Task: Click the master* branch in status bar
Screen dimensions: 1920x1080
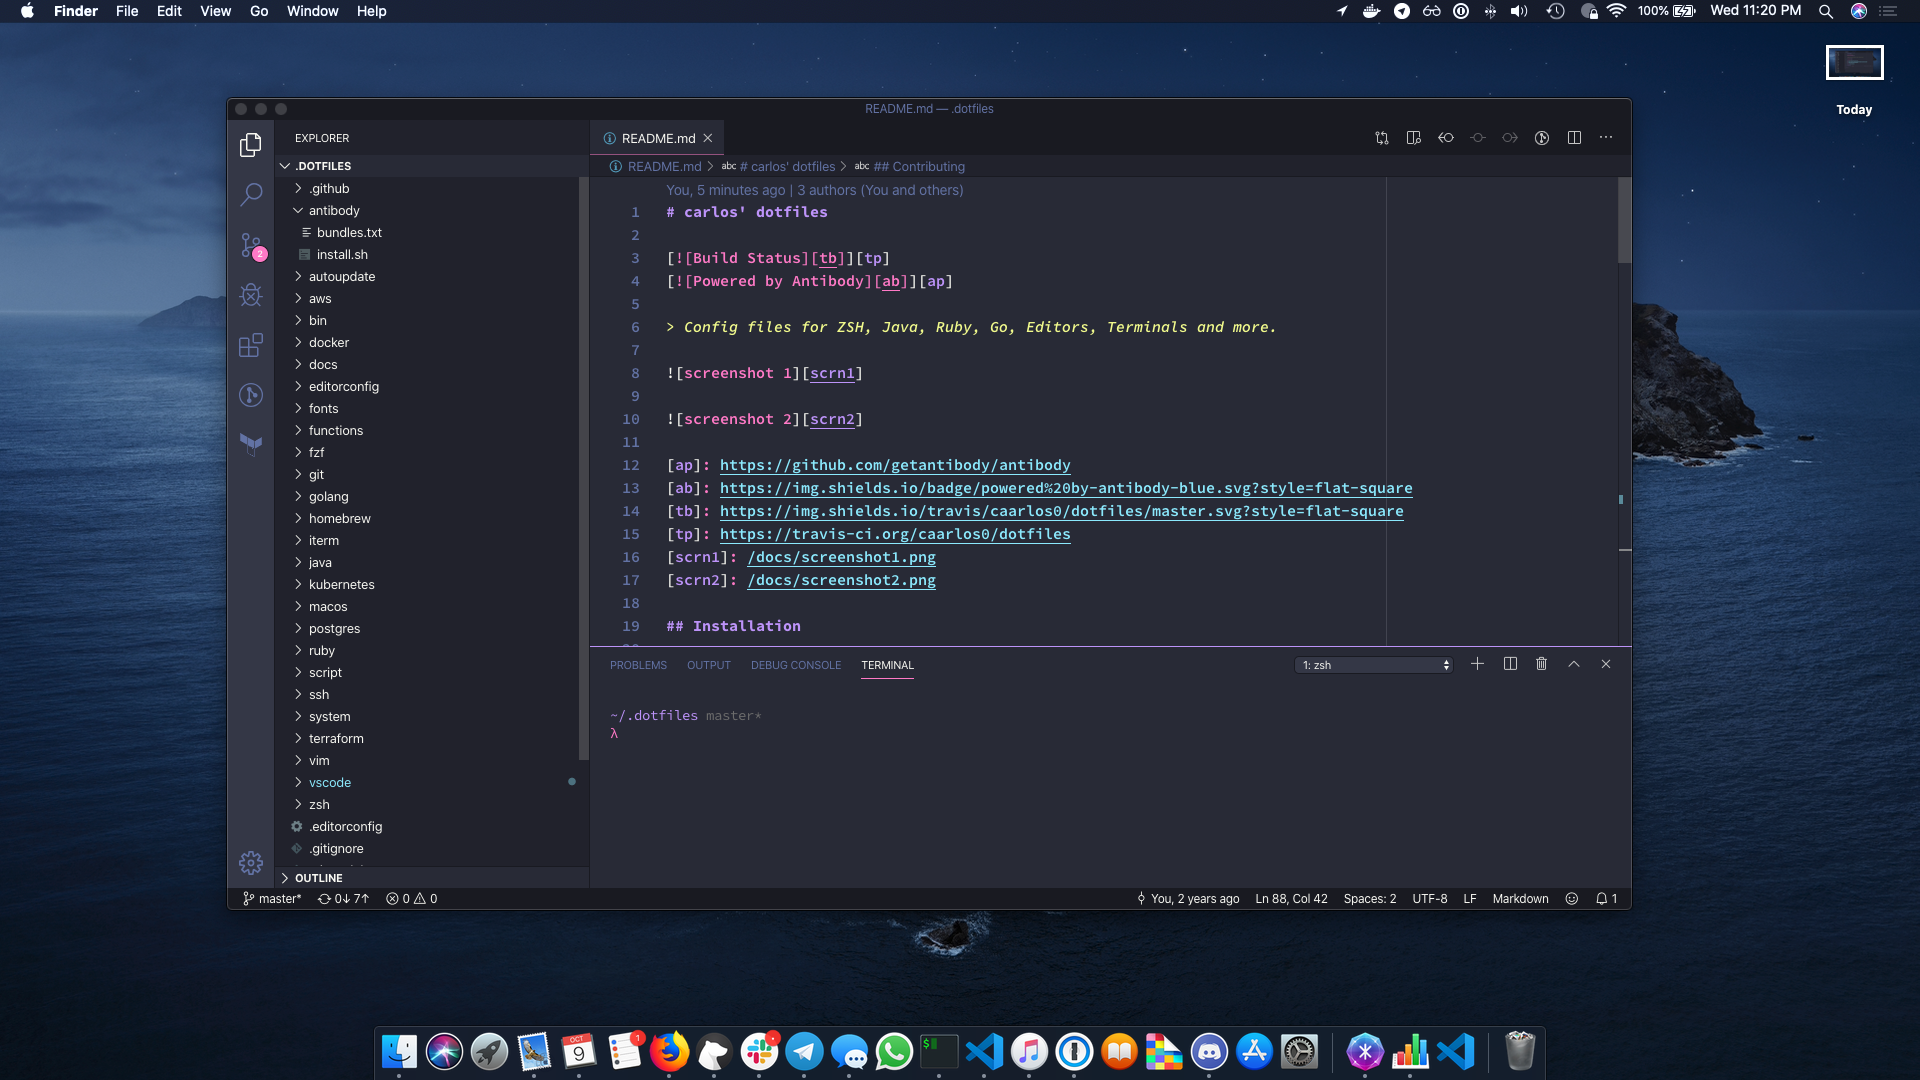Action: click(272, 899)
